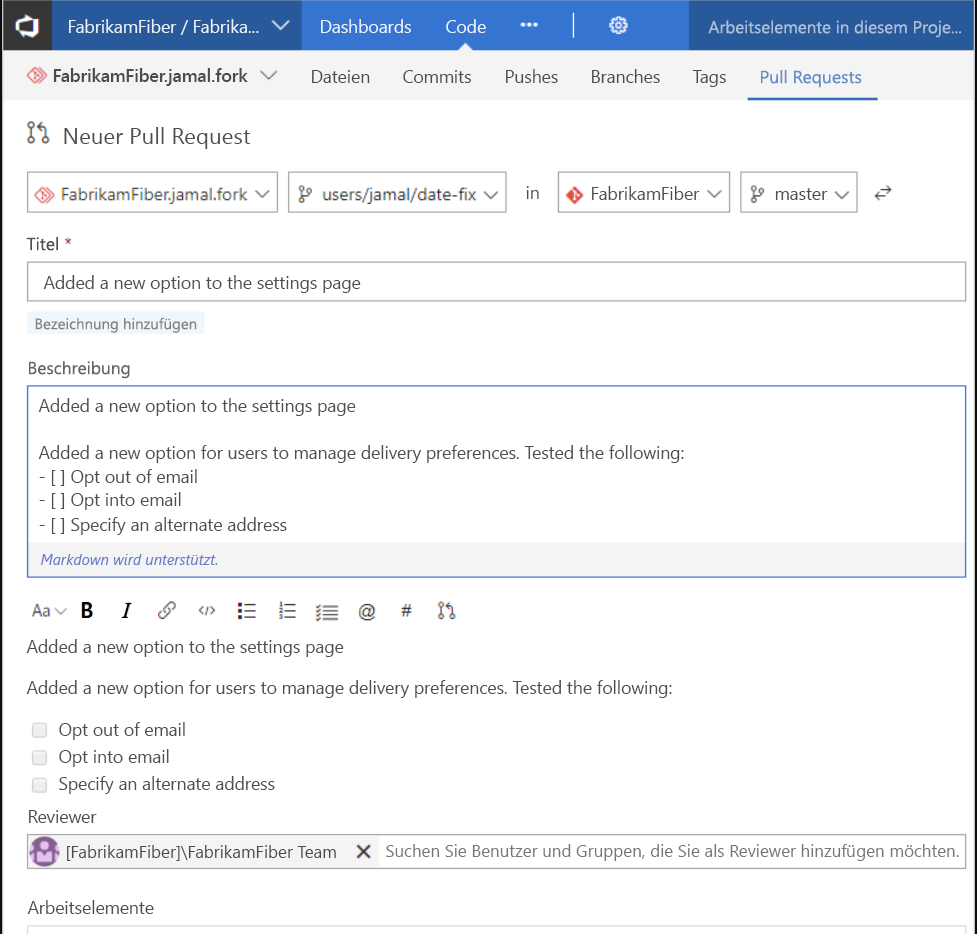Open the Markdown wird unterstützt link
Viewport: 977px width, 934px height.
tap(129, 560)
